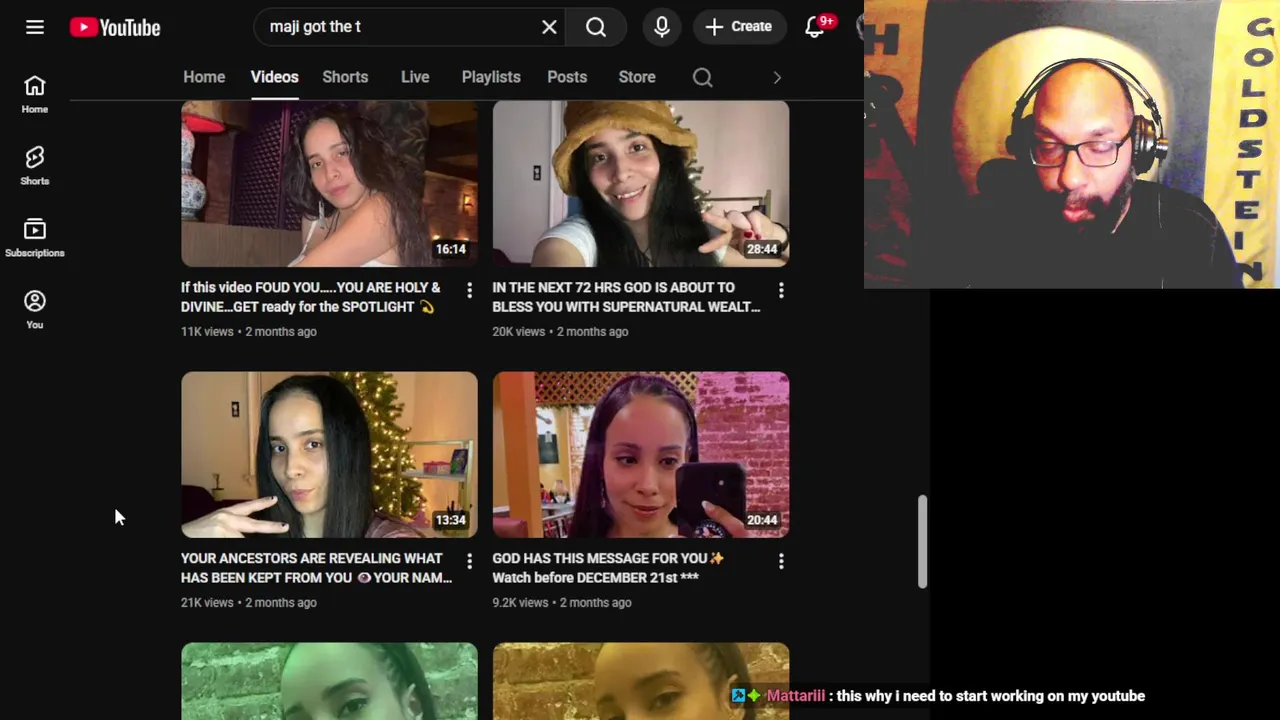Click "9.2K views • 2 months ago" text
The image size is (1280, 720).
562,602
